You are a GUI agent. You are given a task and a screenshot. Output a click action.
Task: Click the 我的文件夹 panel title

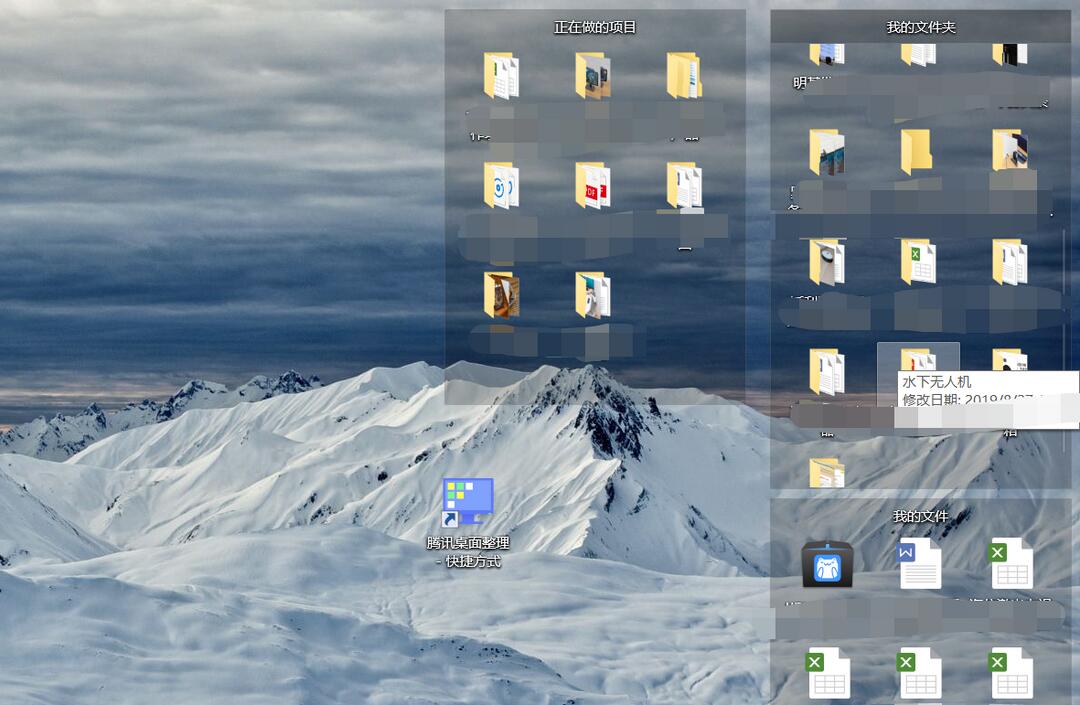click(921, 27)
